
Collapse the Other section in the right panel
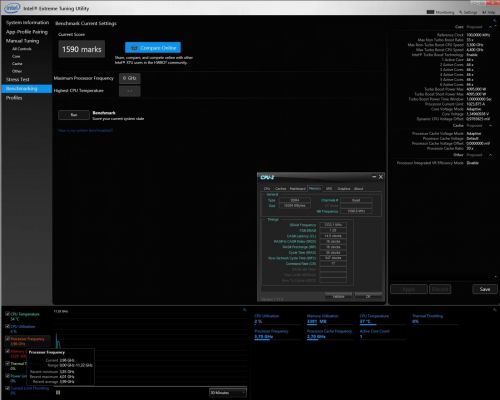point(490,155)
